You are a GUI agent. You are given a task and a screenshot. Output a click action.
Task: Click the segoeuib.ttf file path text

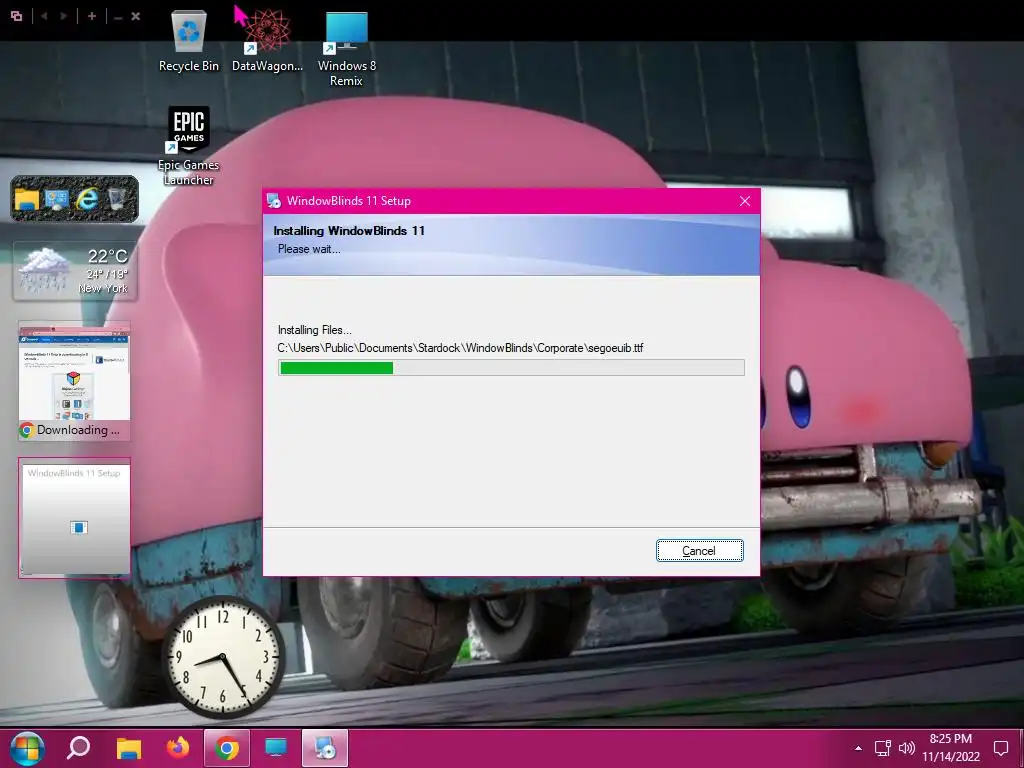(x=460, y=348)
